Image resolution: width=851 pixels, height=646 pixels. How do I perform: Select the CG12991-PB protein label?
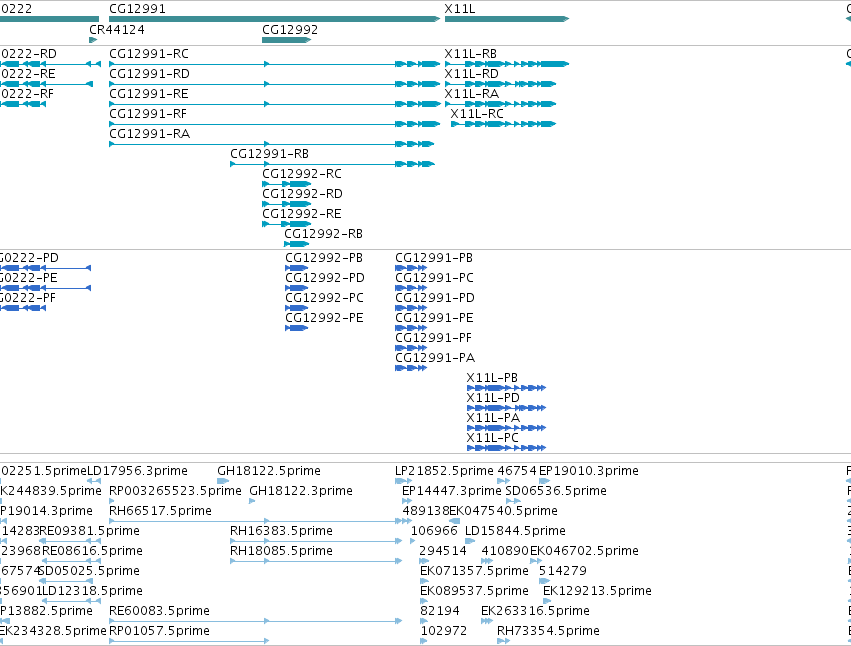(x=434, y=258)
